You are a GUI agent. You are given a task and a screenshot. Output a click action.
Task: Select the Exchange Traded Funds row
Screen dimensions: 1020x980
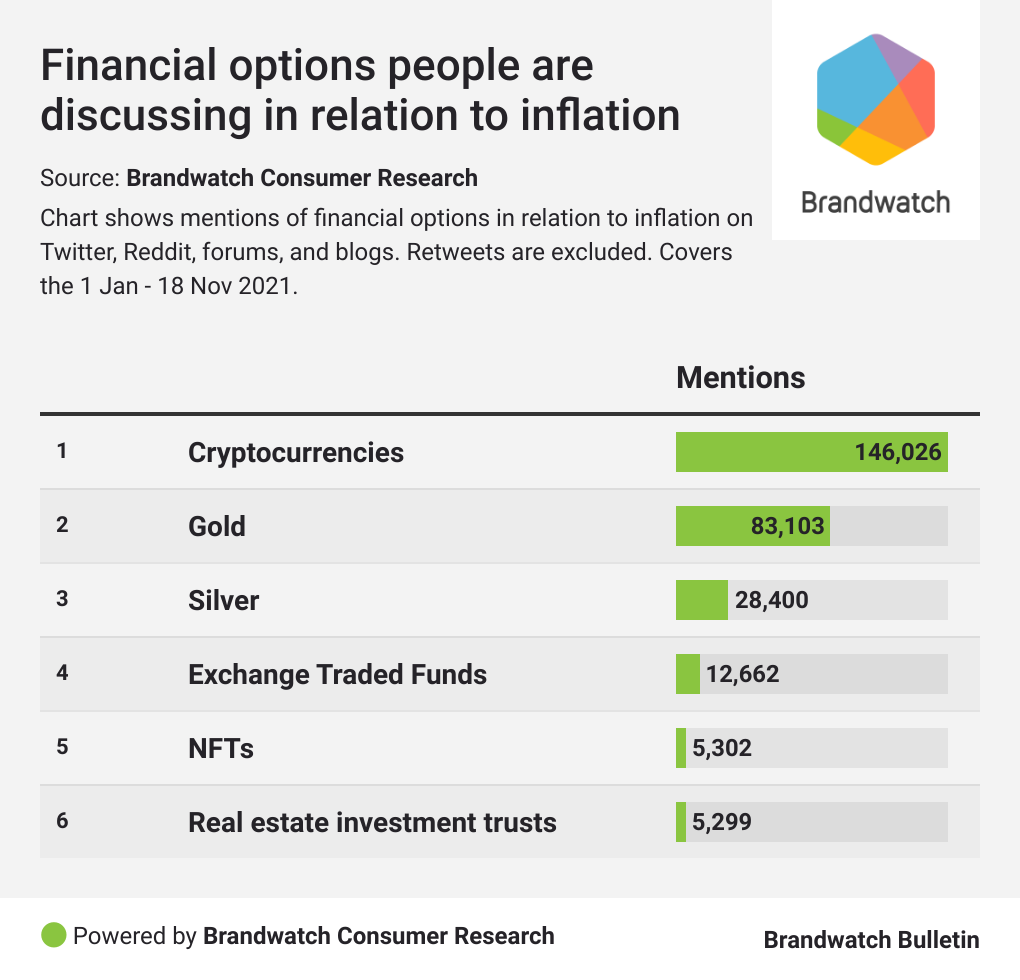[337, 674]
